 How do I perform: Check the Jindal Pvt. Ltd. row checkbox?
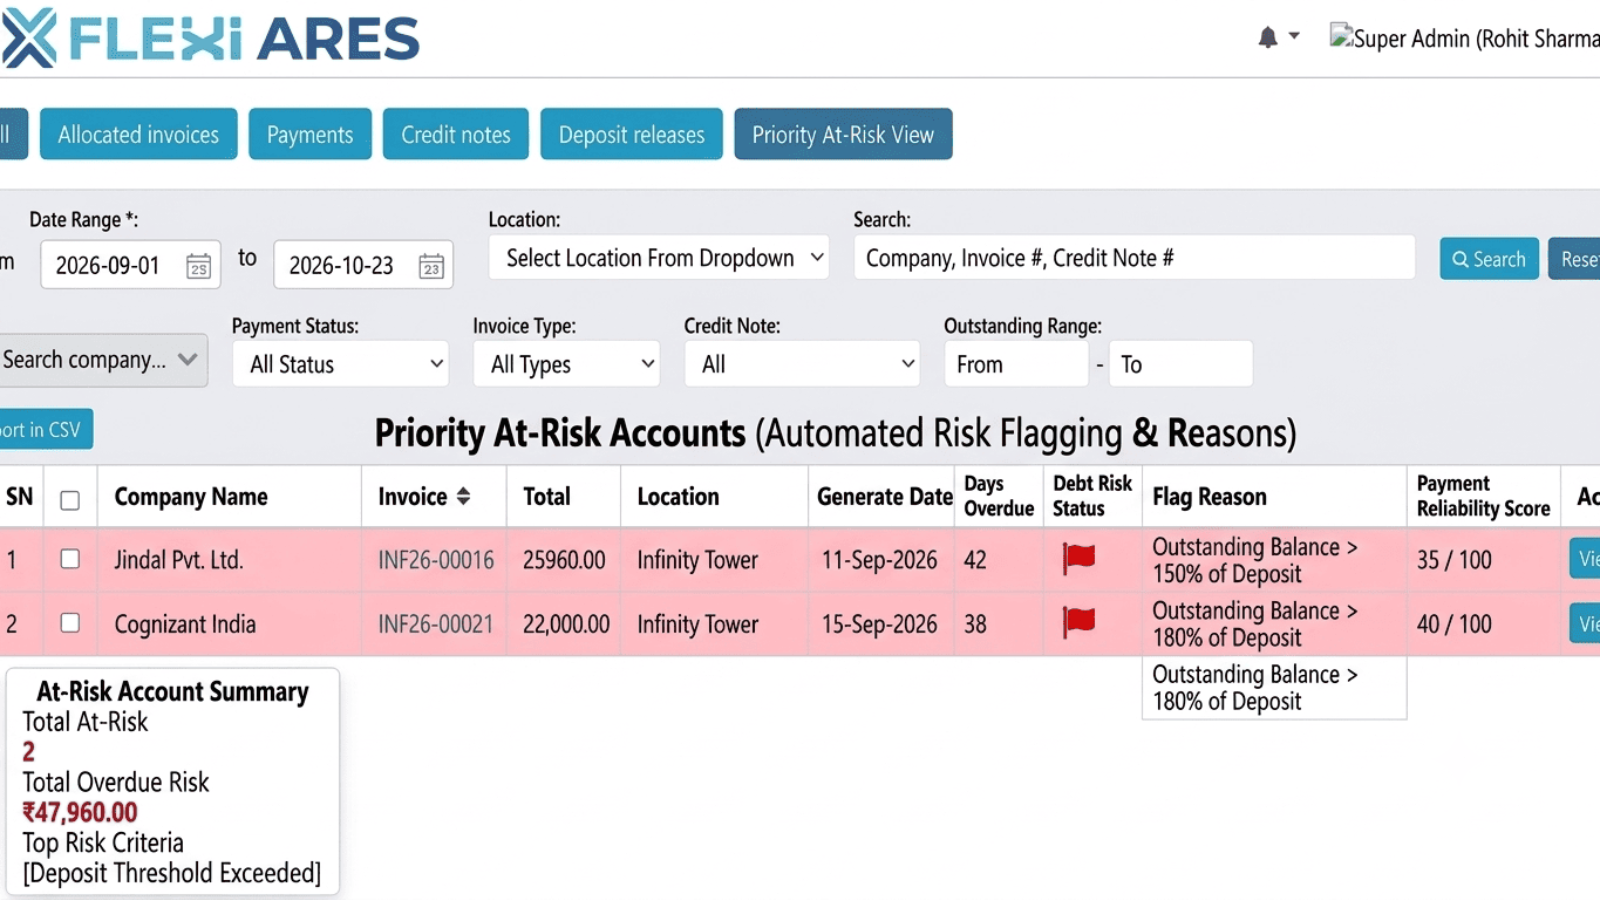pyautogui.click(x=69, y=559)
